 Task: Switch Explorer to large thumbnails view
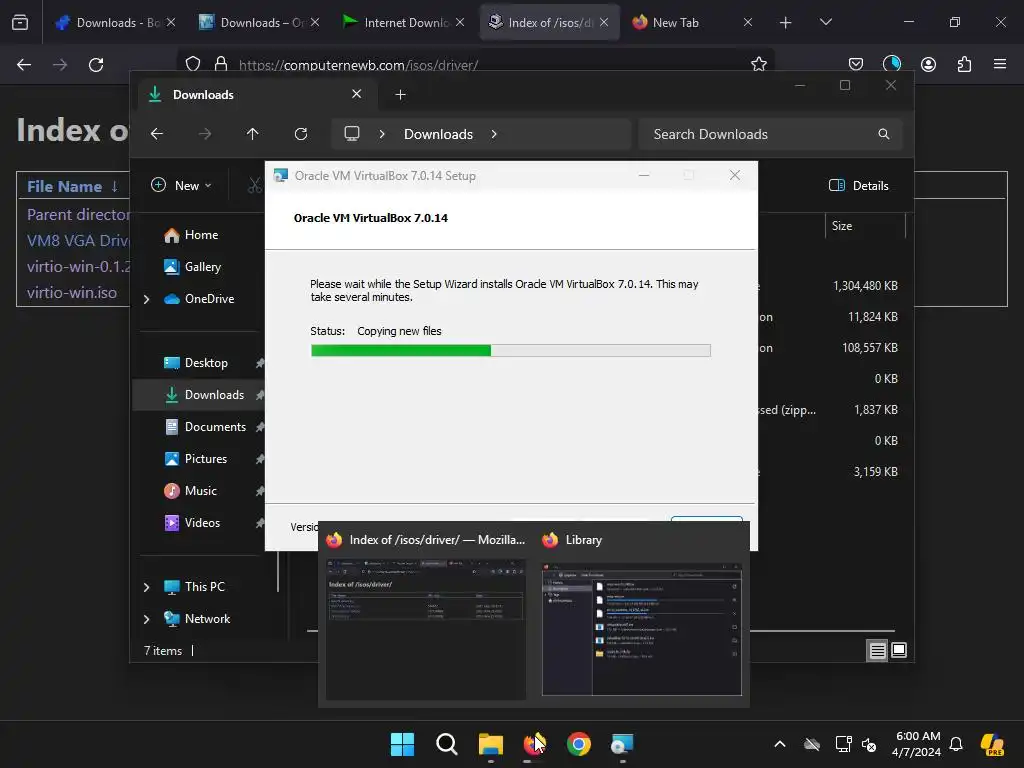tap(899, 650)
